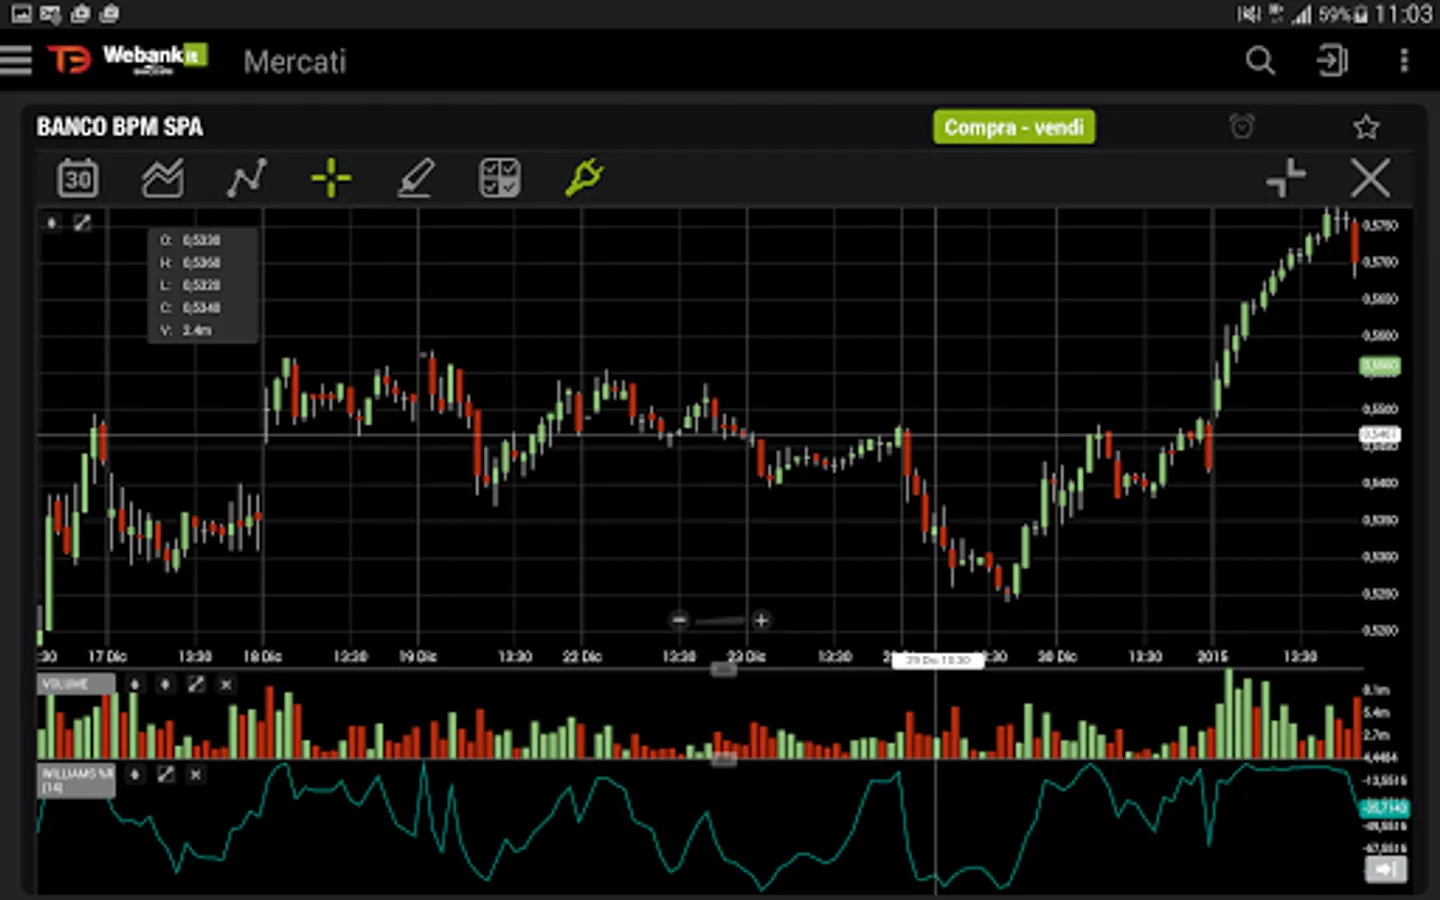The image size is (1440, 900).
Task: Open the calendar period selector
Action: (x=78, y=178)
